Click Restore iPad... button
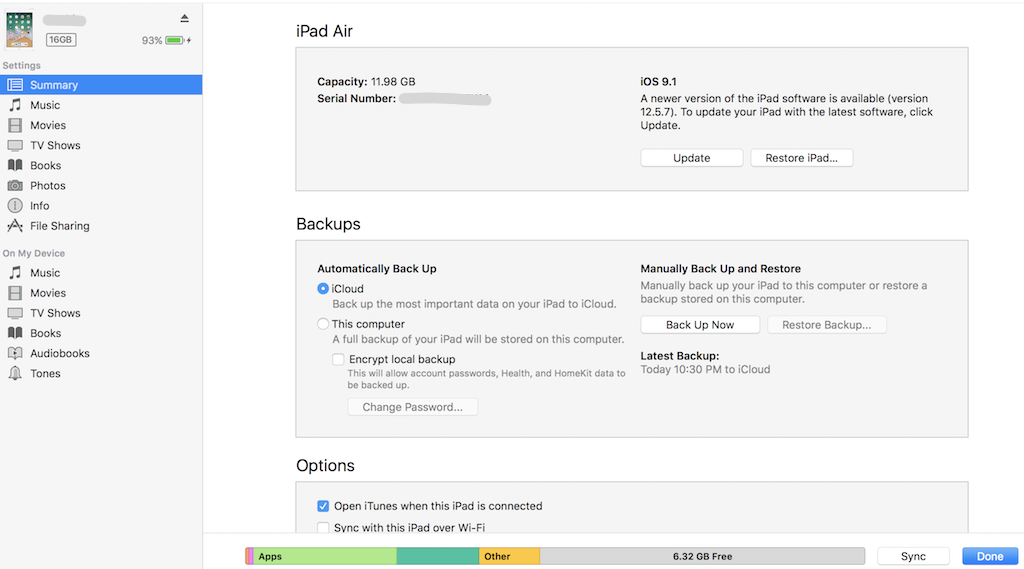The width and height of the screenshot is (1024, 569). point(801,158)
